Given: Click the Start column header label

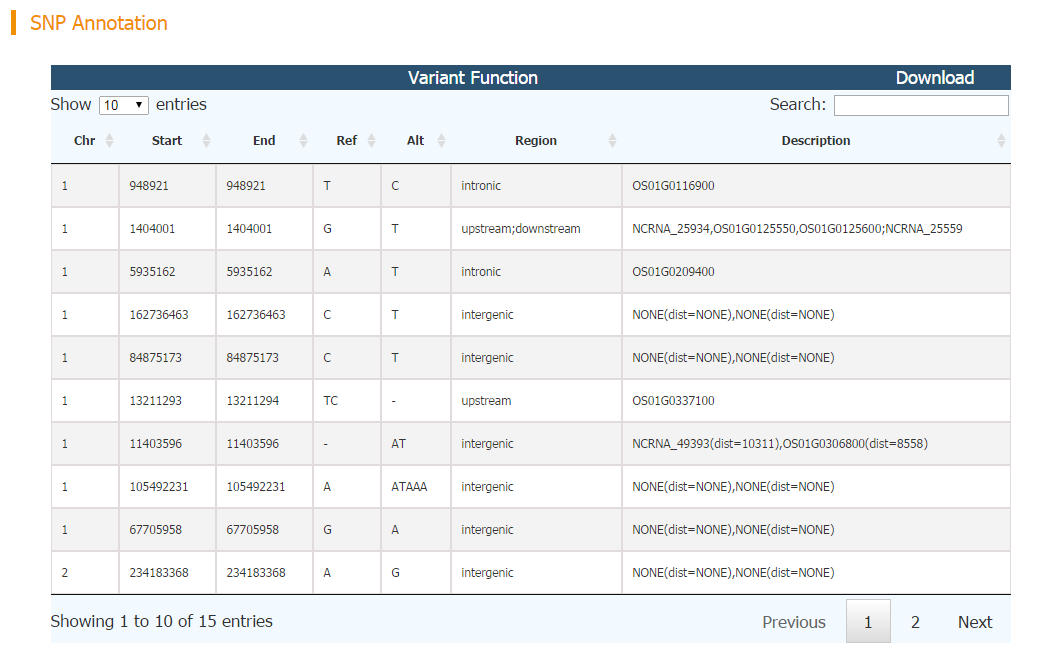Looking at the screenshot, I should click(167, 141).
